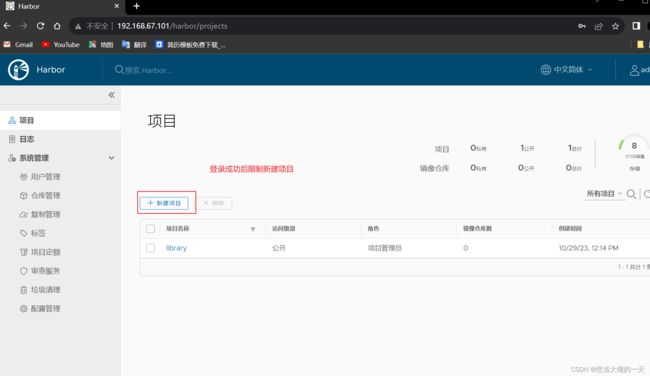
Task: Collapse the sidebar with double-chevron icon
Action: [x=112, y=95]
